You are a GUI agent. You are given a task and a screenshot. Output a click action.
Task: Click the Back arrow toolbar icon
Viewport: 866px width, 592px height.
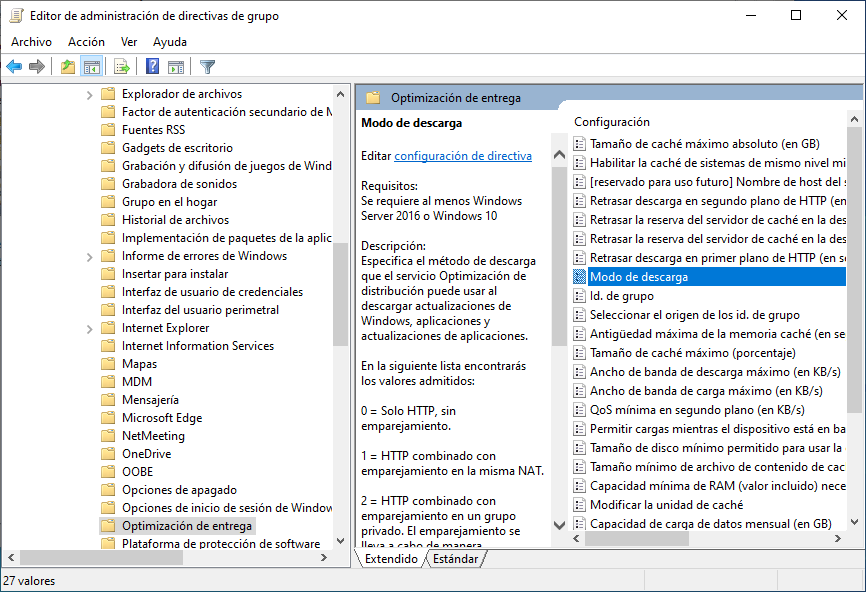pos(14,67)
